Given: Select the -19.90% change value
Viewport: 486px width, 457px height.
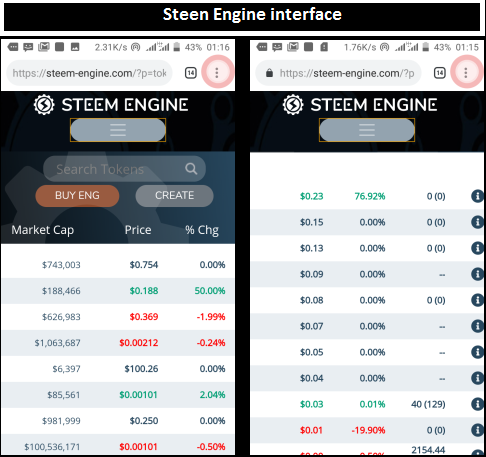Looking at the screenshot, I should (x=368, y=430).
